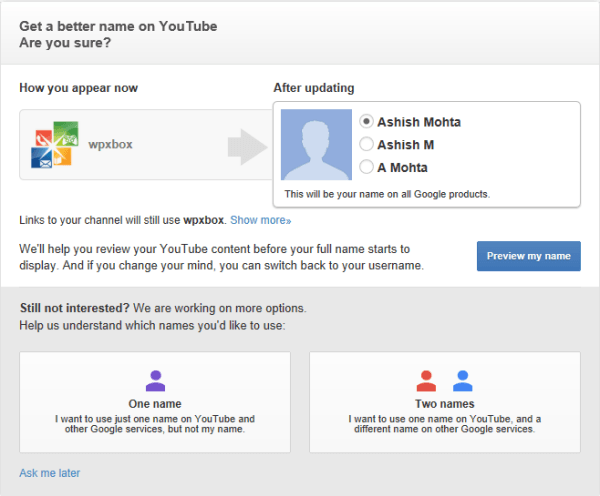Viewport: 600px width, 496px height.
Task: Click the 'After updating' label
Action: (x=314, y=88)
